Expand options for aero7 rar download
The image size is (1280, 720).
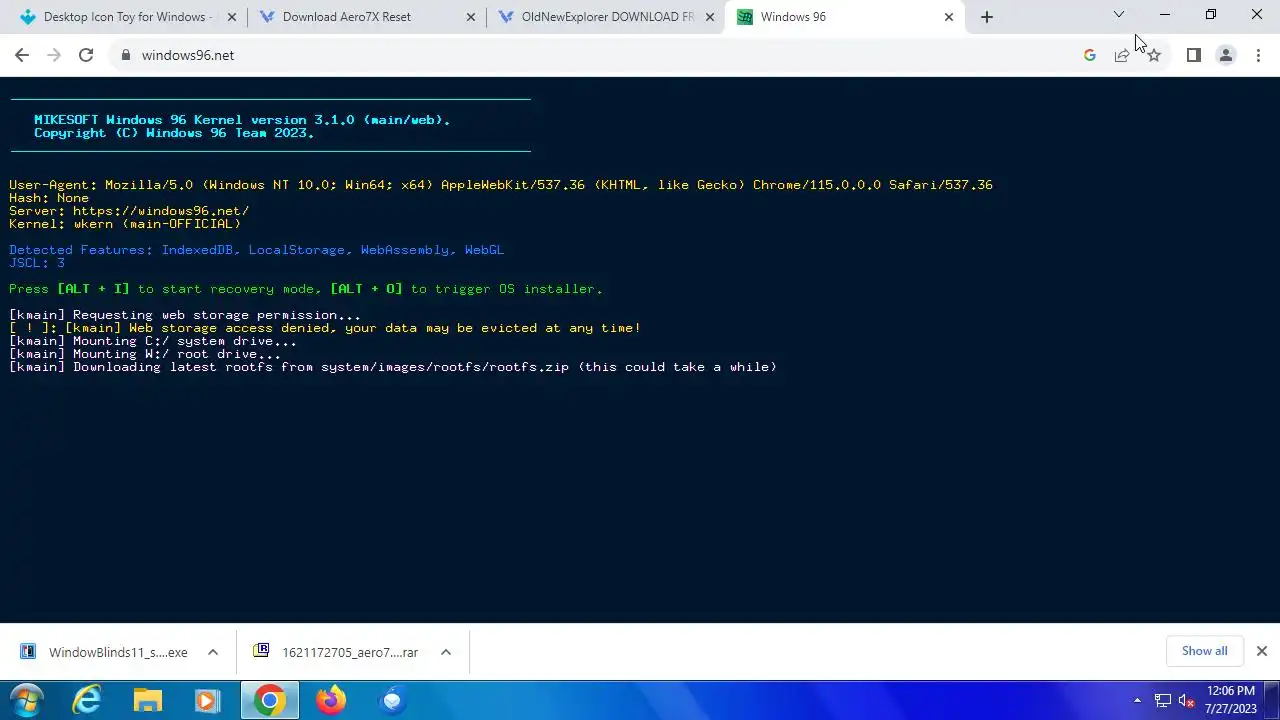[446, 652]
